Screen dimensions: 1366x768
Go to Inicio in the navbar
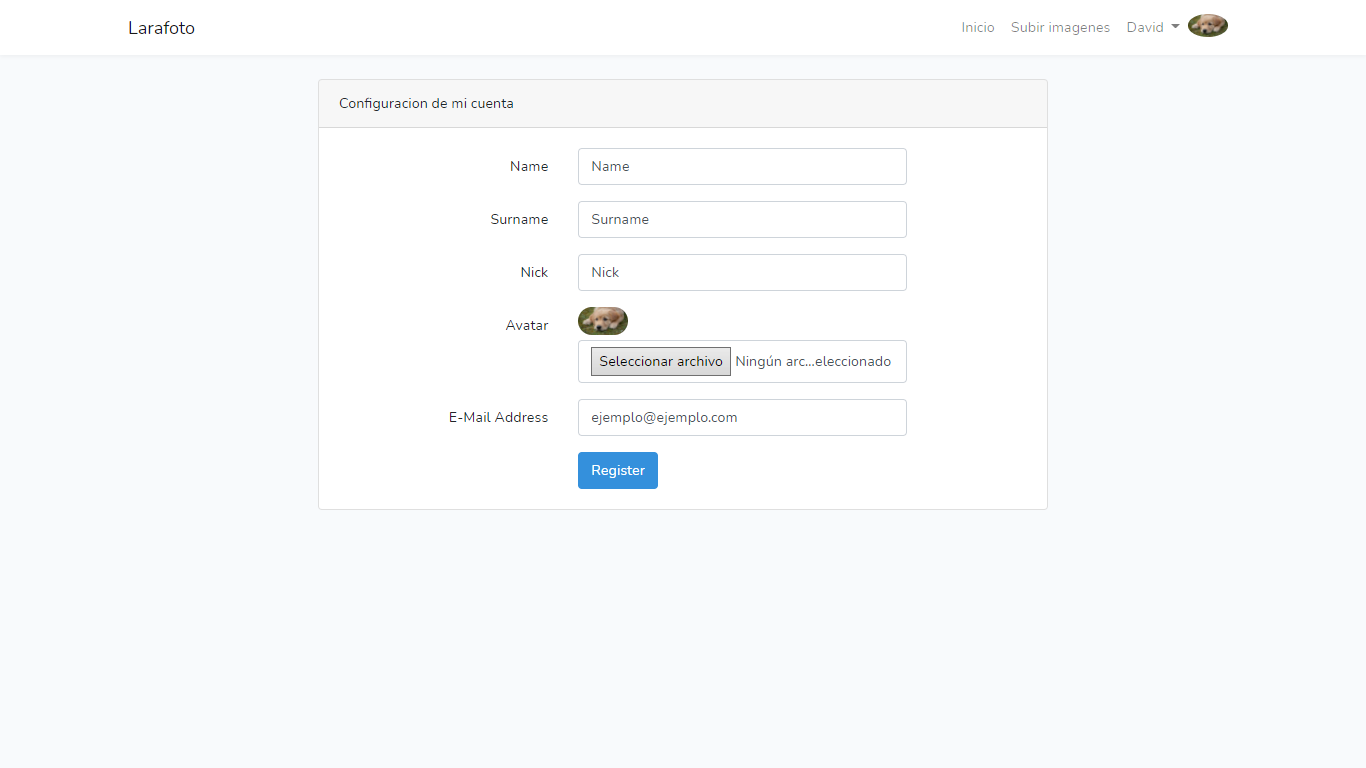coord(978,27)
